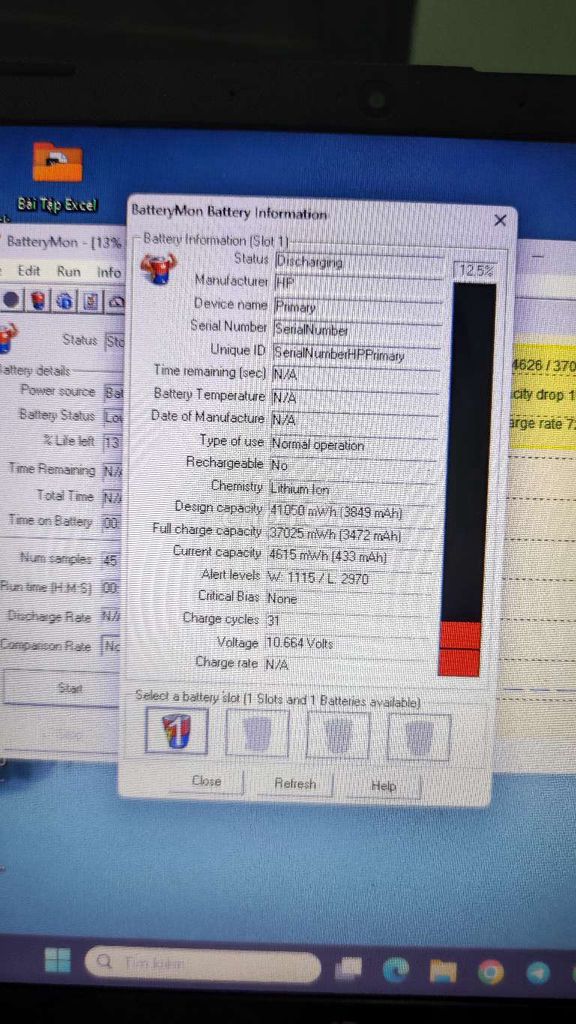Click the taskbar search box
The image size is (576, 1024).
tap(202, 965)
